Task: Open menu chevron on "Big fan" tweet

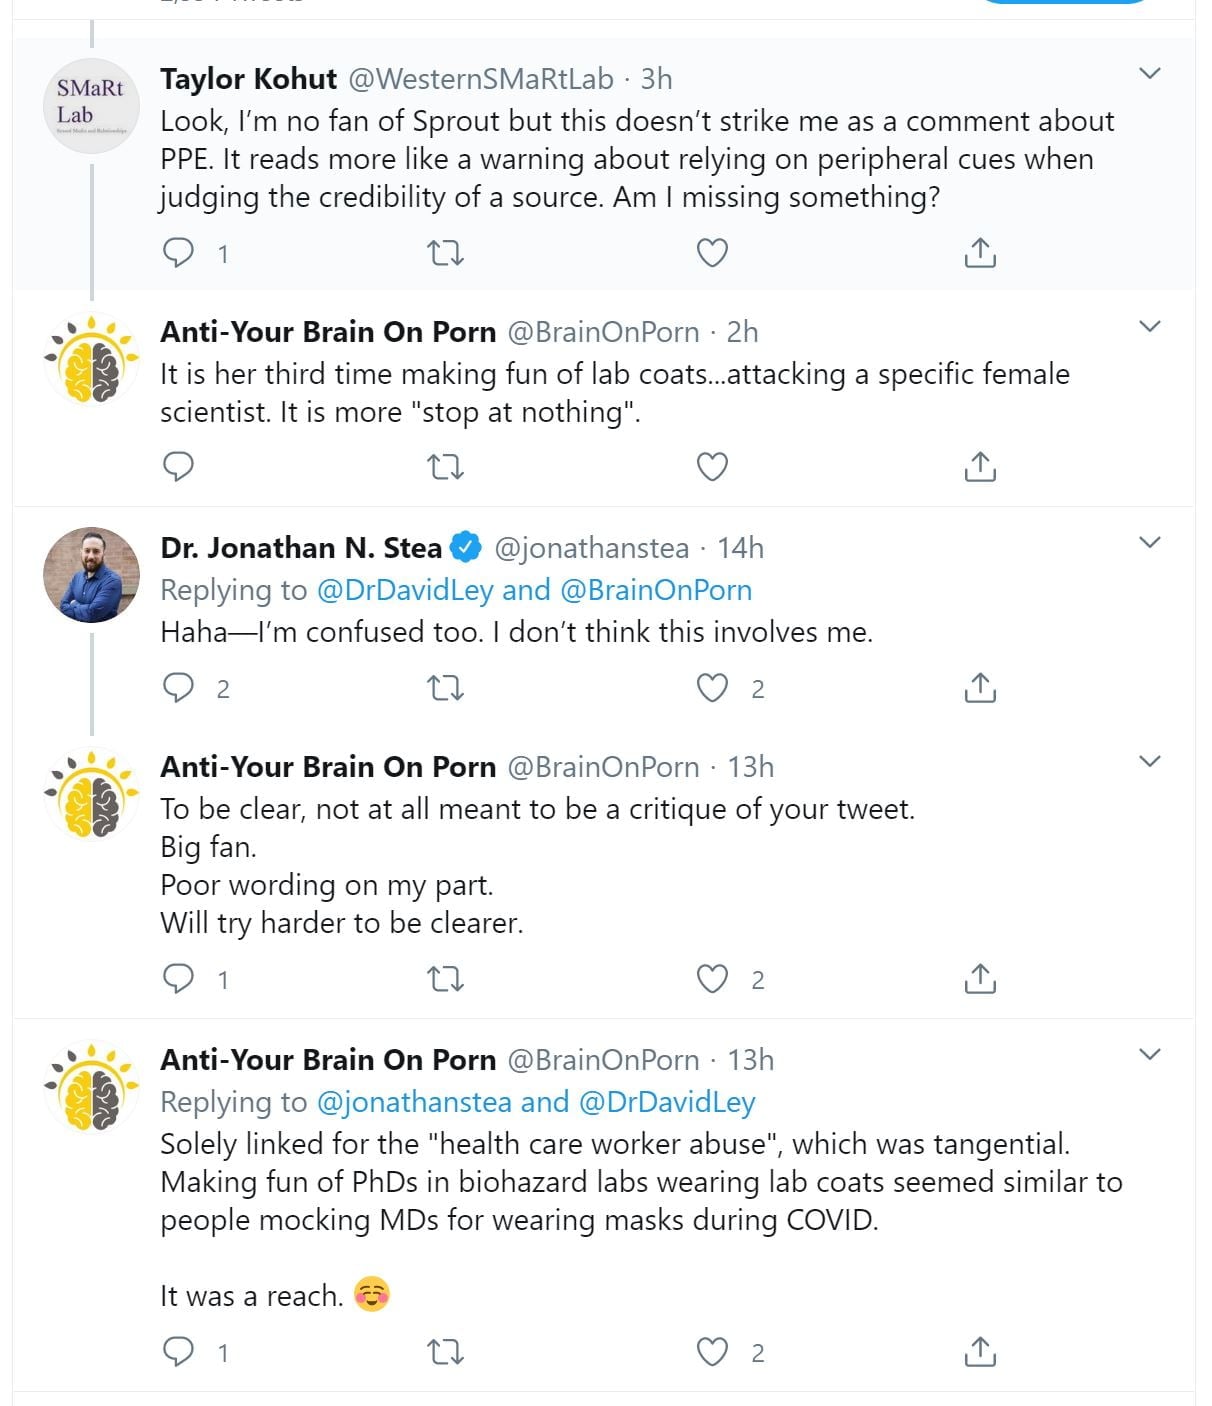Action: click(x=1150, y=761)
